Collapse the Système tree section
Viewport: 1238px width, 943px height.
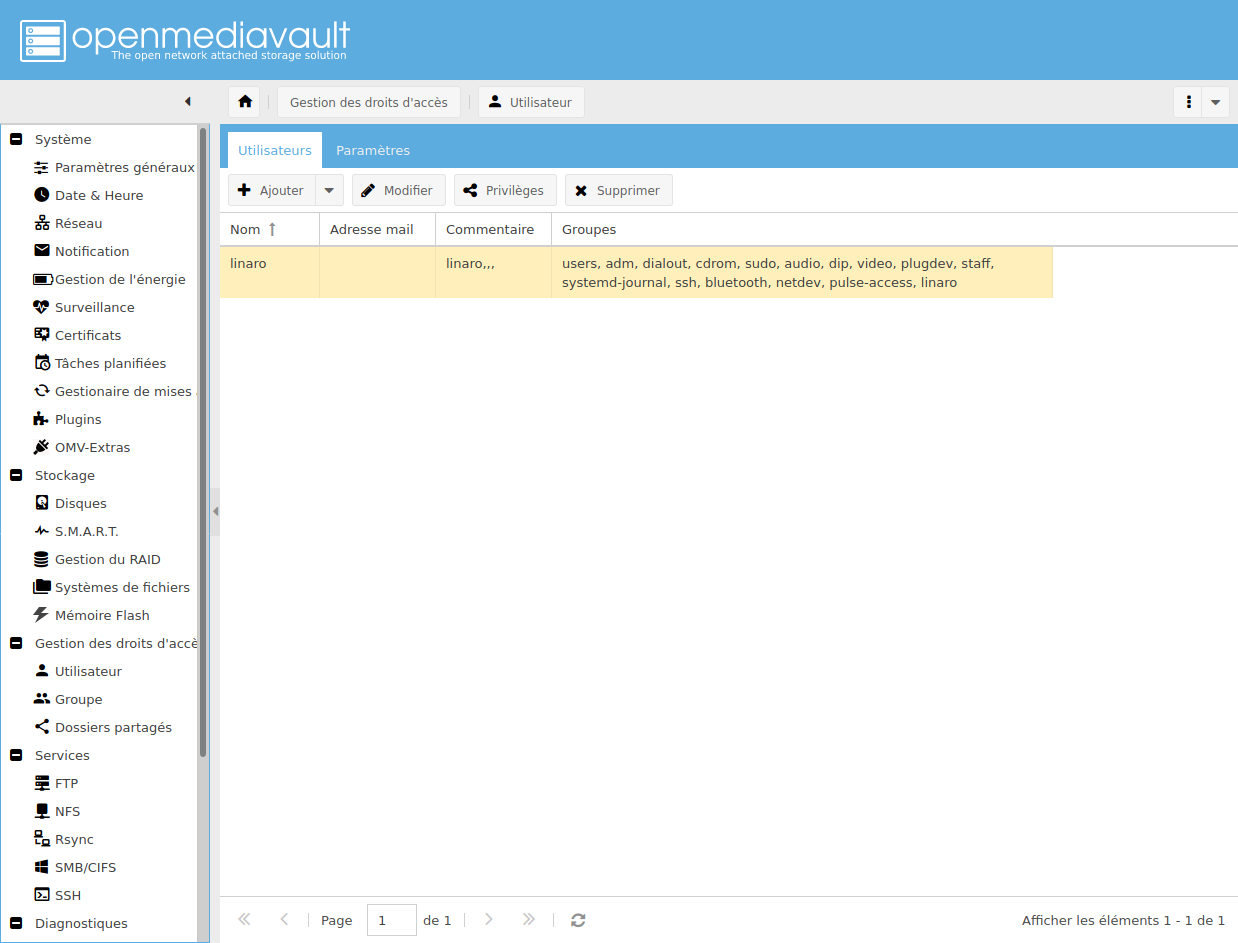tap(16, 139)
